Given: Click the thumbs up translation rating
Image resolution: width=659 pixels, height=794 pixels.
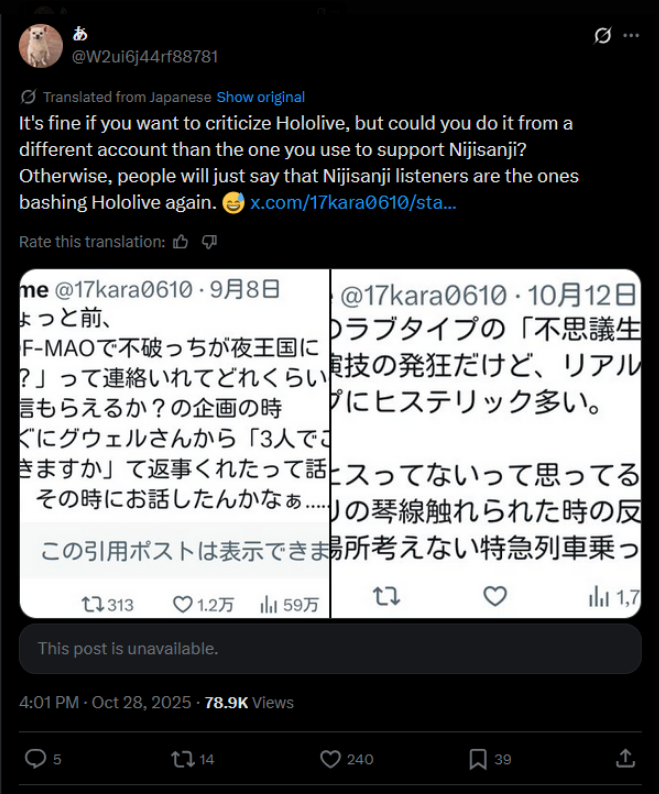Looking at the screenshot, I should click(x=181, y=242).
